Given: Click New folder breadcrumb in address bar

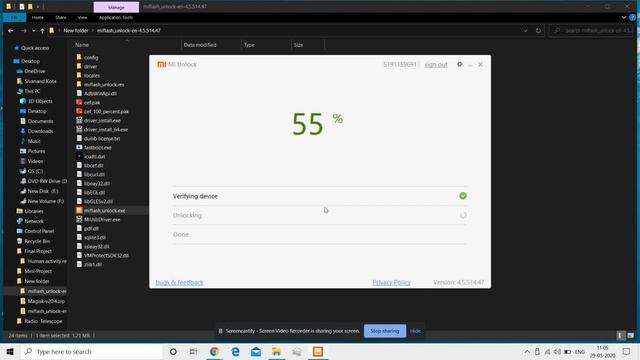Looking at the screenshot, I should [76, 31].
